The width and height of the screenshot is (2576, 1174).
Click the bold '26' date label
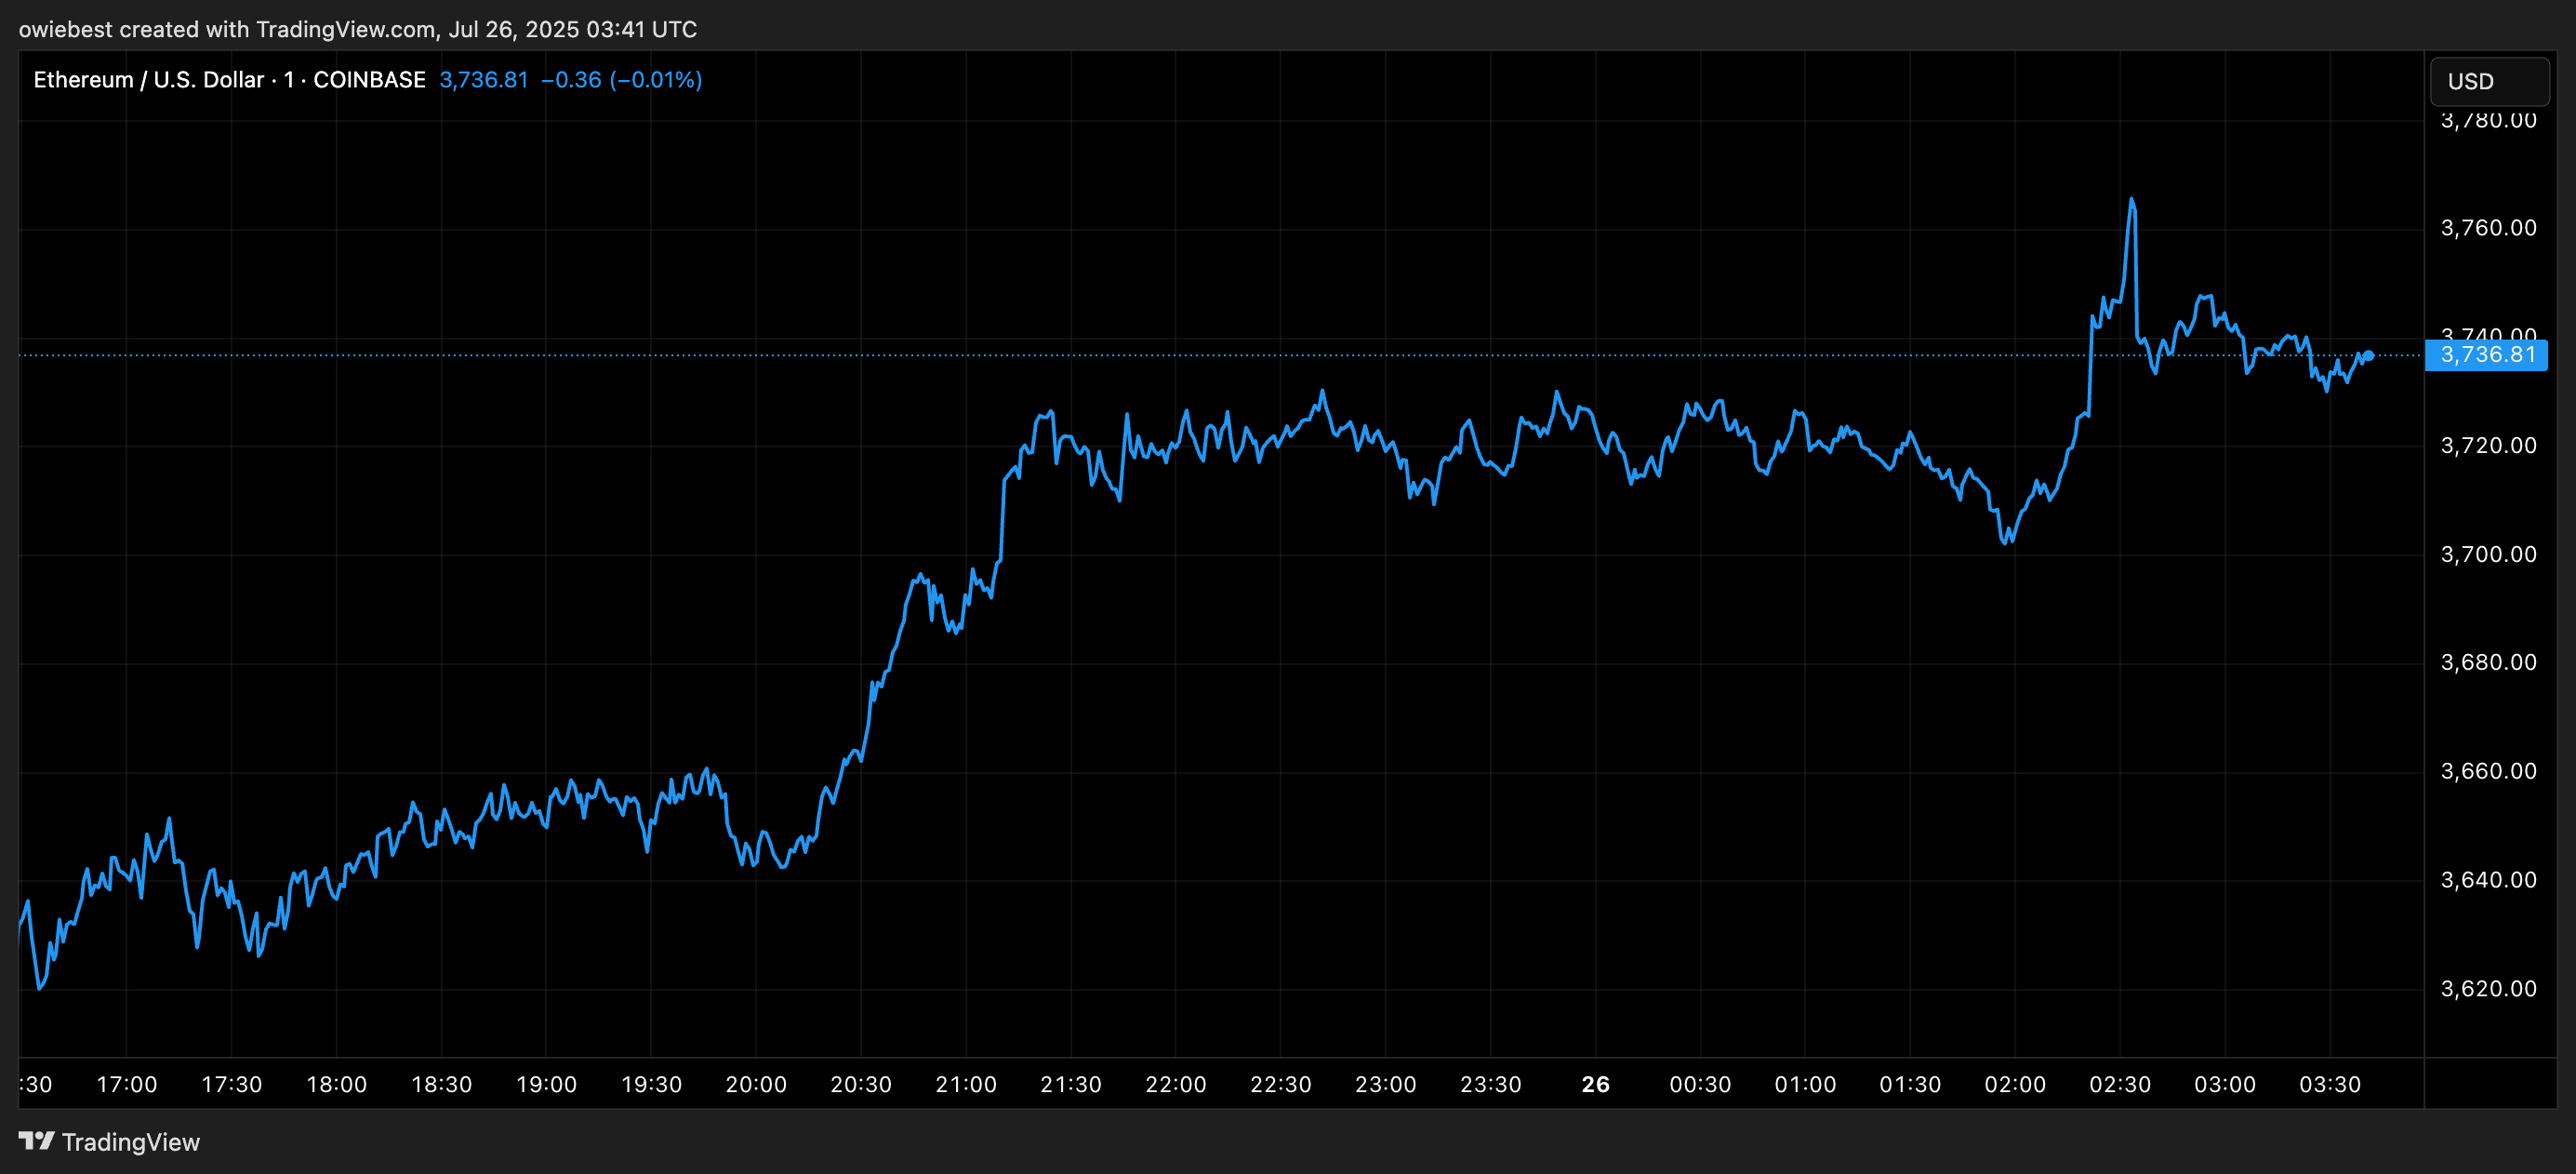point(1596,1084)
